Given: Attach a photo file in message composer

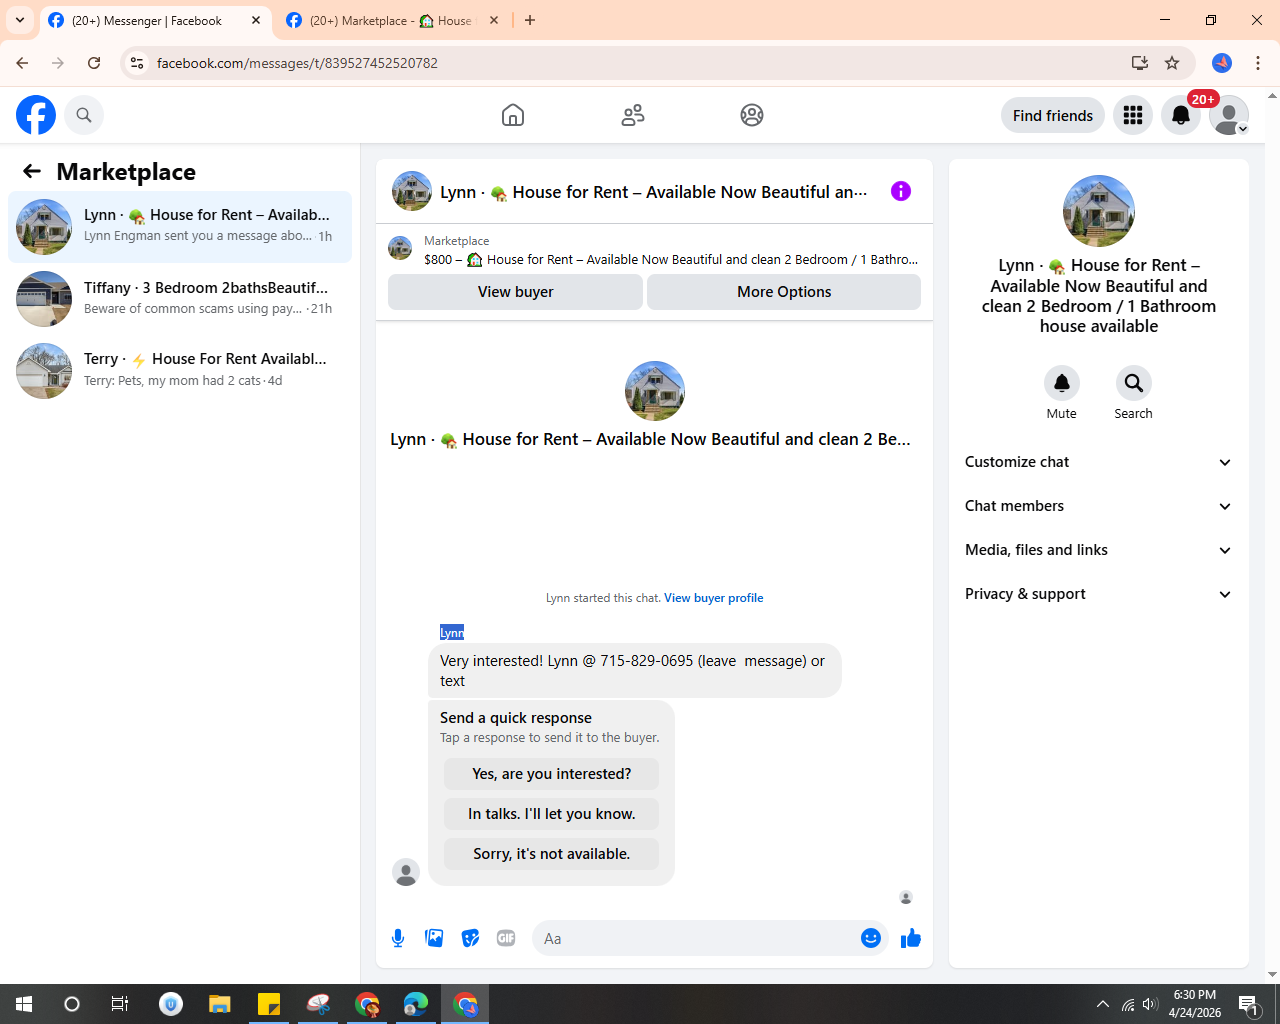Looking at the screenshot, I should coord(434,938).
